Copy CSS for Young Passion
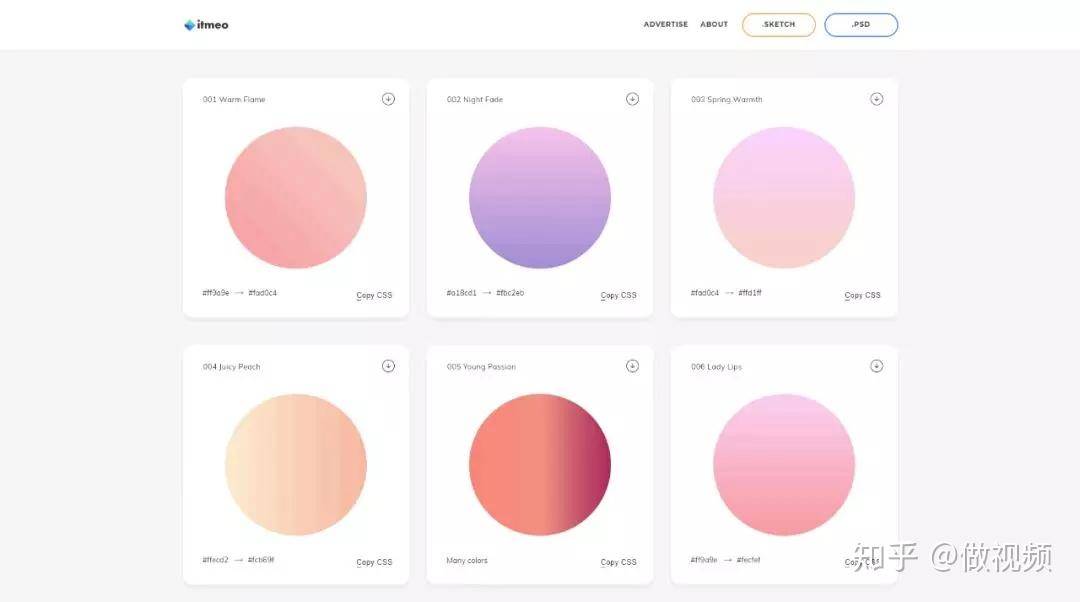 [619, 562]
